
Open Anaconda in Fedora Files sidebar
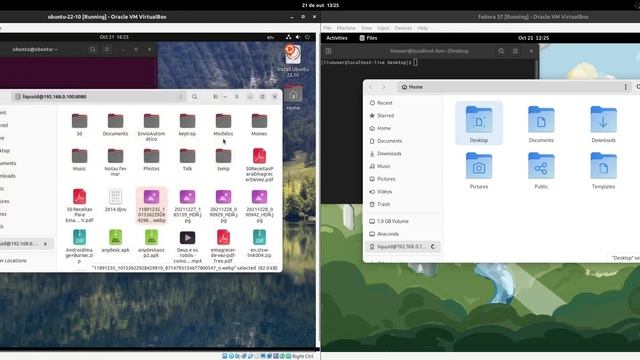pos(402,234)
